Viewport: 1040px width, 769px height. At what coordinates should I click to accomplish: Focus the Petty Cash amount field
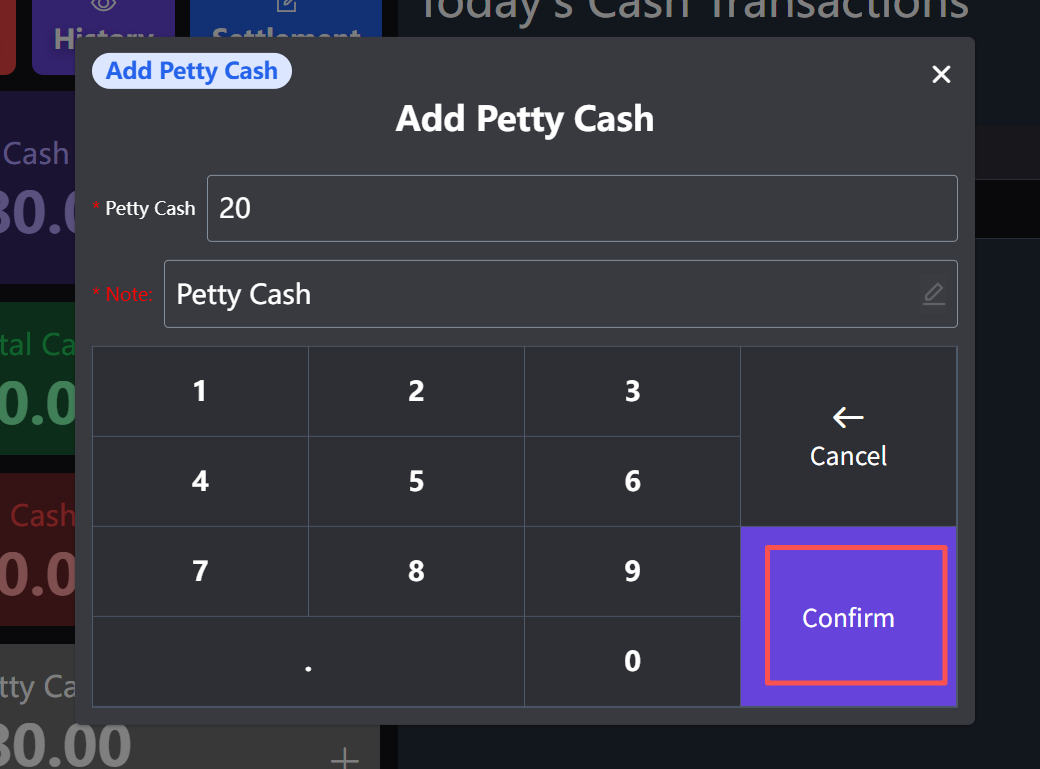click(x=581, y=208)
